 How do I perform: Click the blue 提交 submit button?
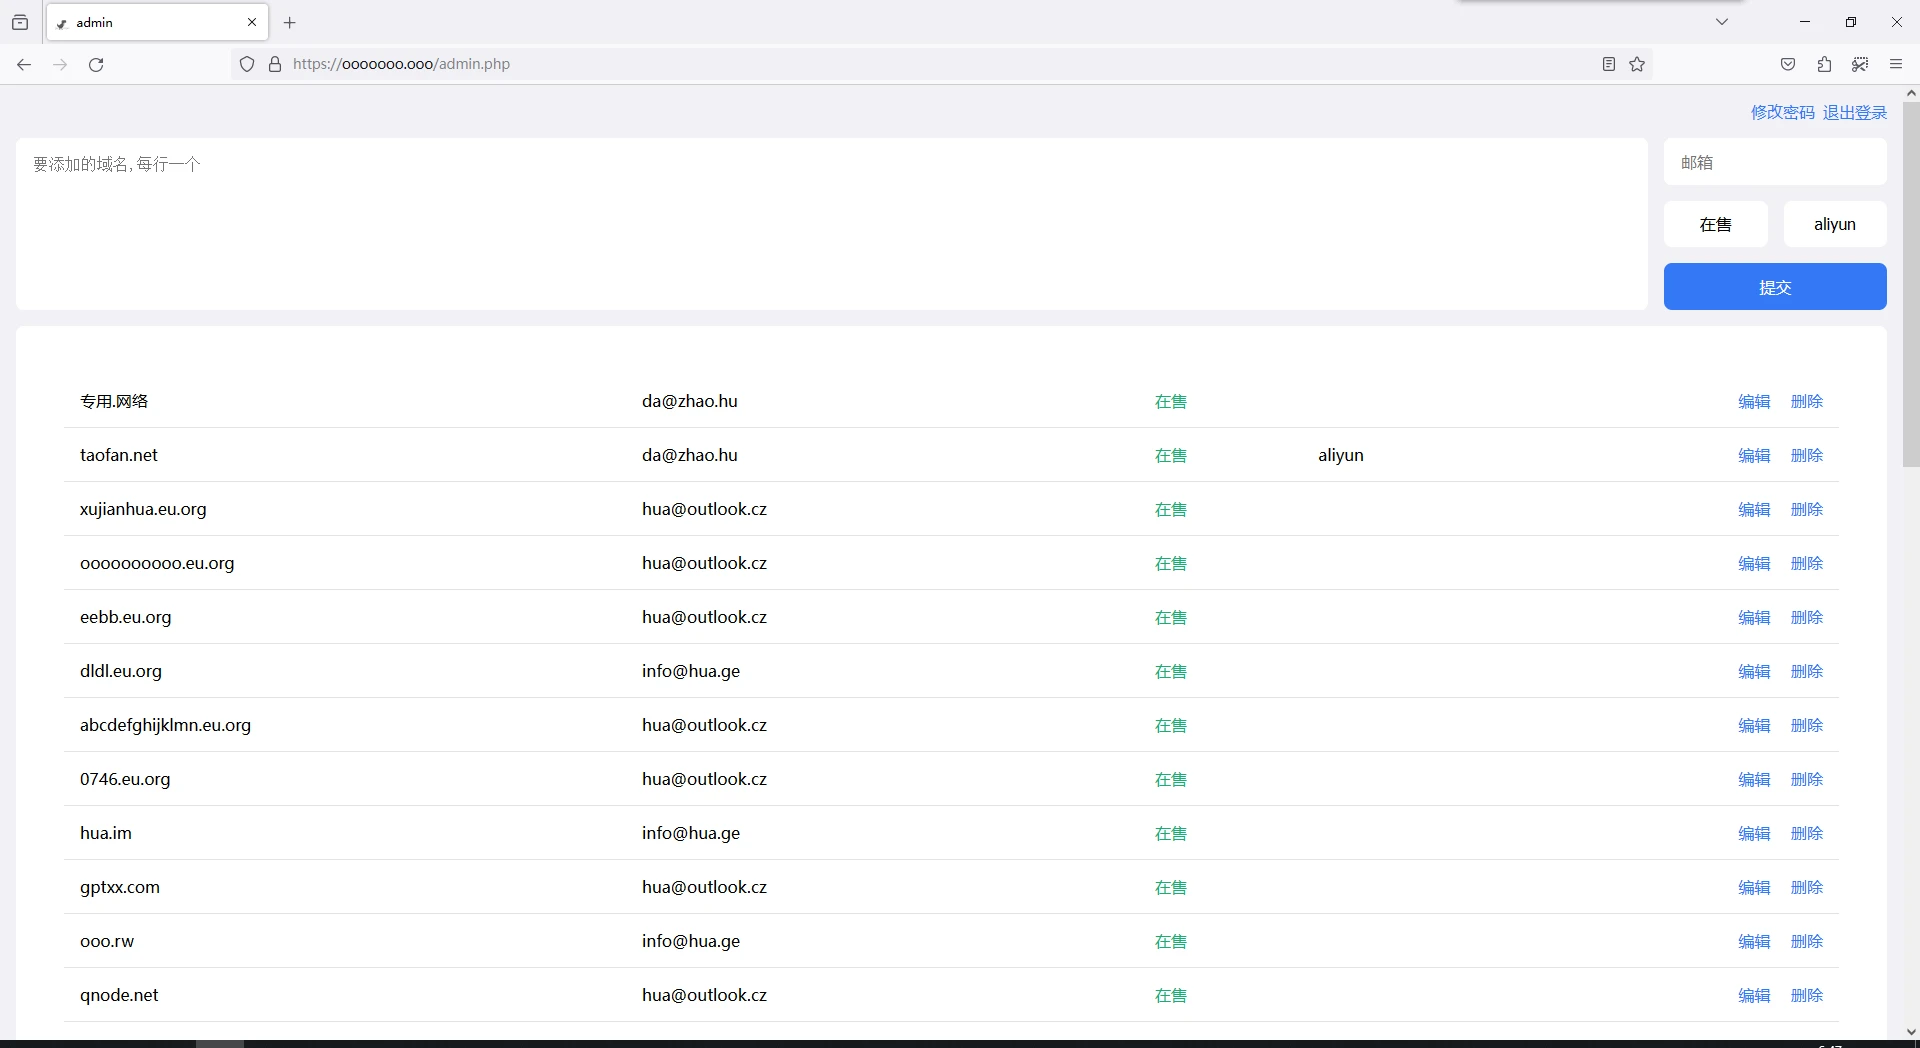[x=1774, y=287]
